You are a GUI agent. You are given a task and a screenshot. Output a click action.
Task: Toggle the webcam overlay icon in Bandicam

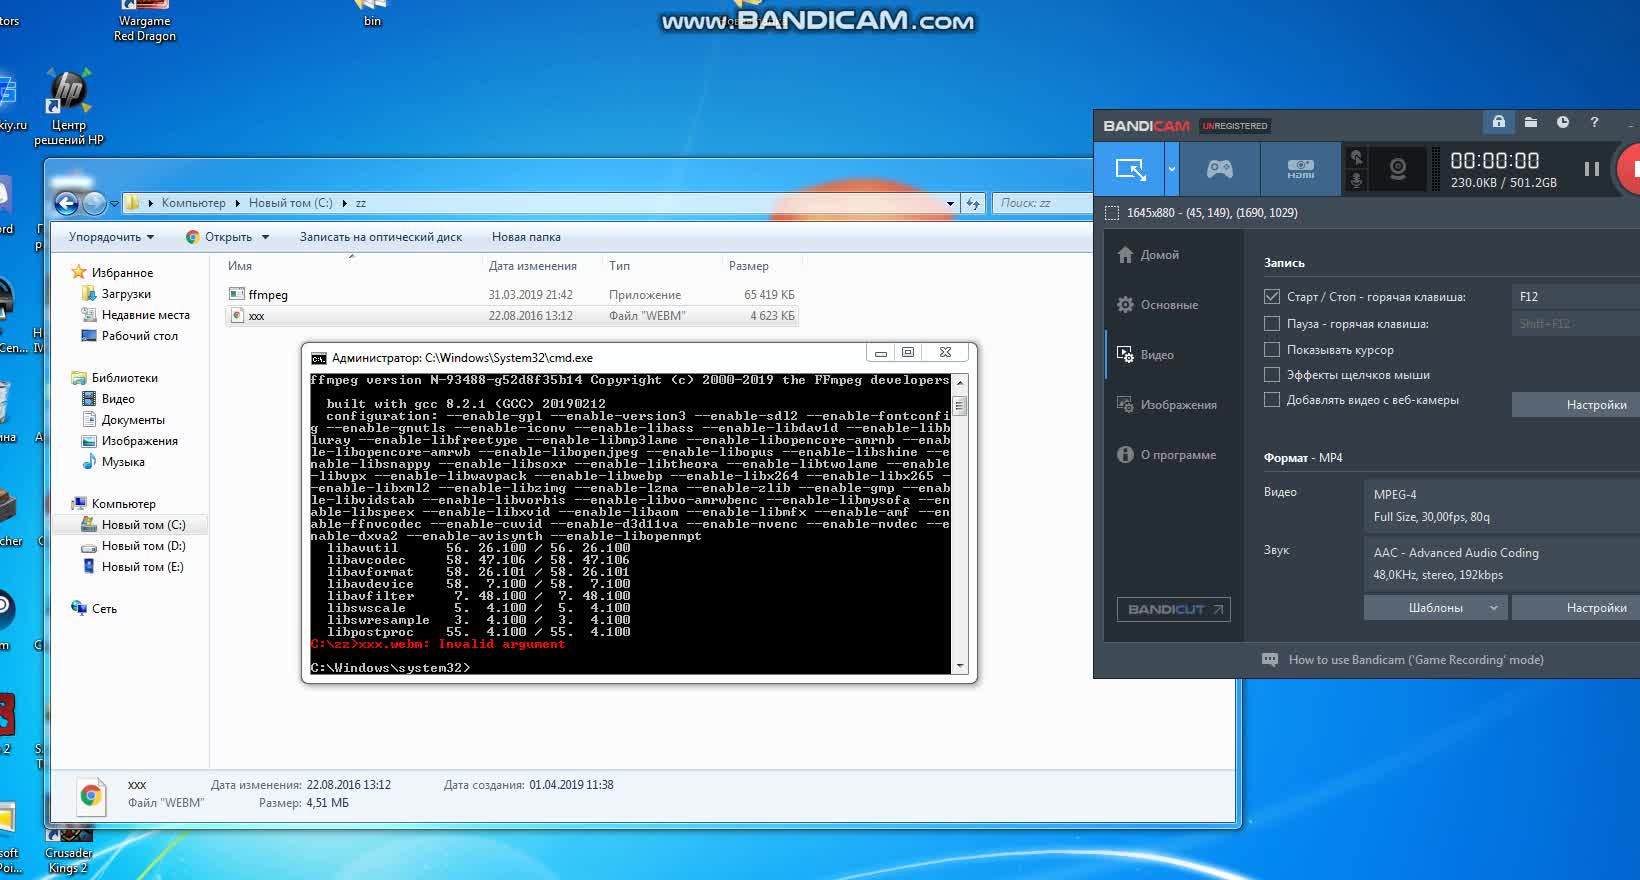pyautogui.click(x=1398, y=169)
